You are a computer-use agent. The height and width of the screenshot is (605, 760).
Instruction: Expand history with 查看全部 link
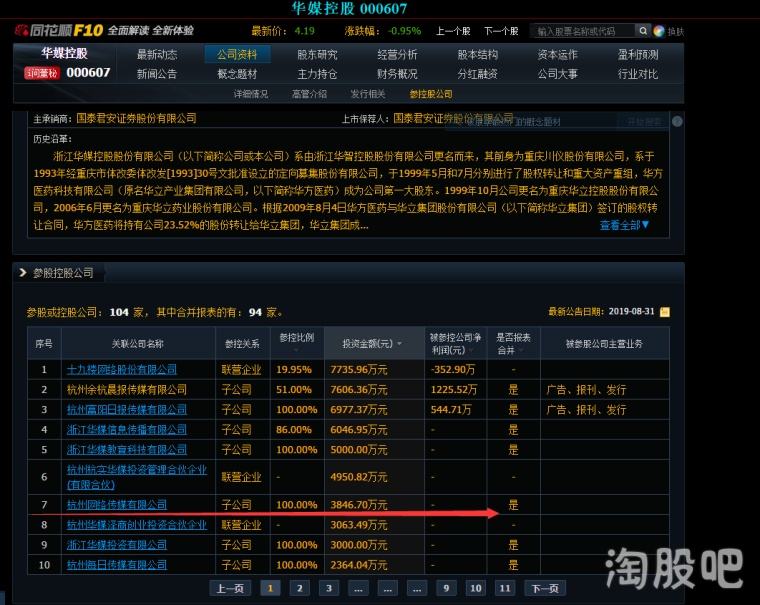point(624,225)
